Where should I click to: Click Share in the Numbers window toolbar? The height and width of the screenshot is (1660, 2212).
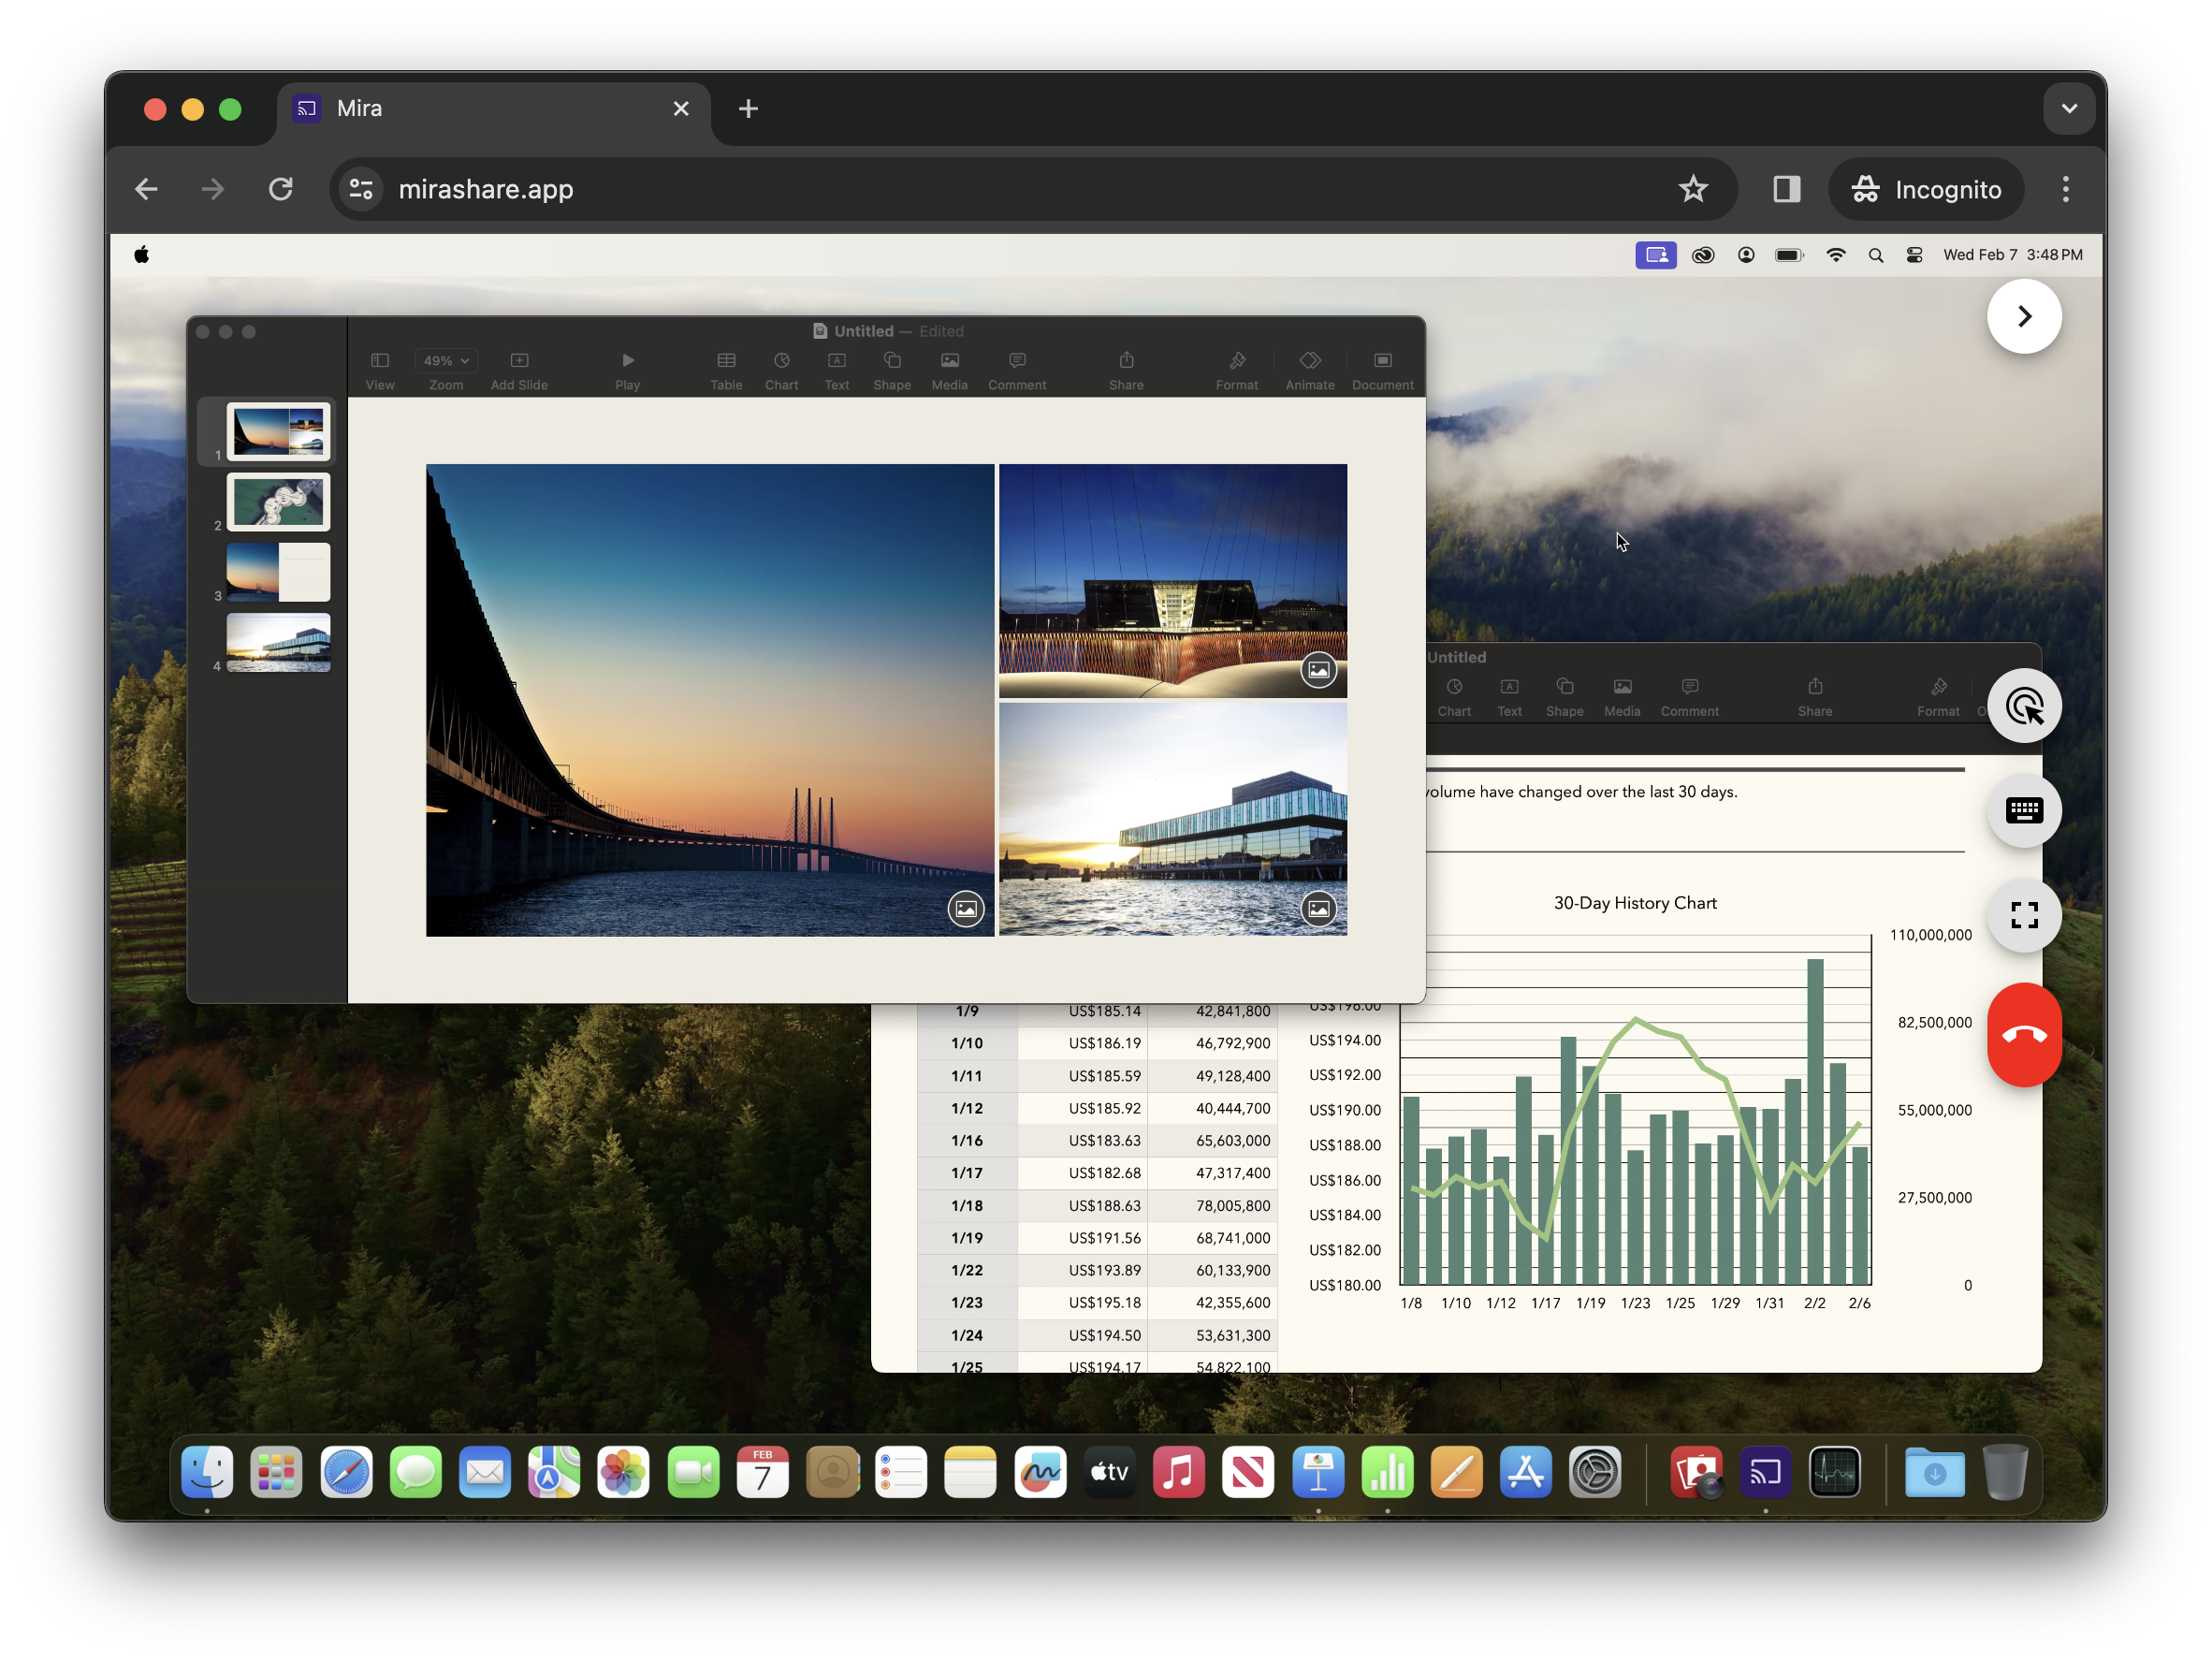click(1815, 697)
